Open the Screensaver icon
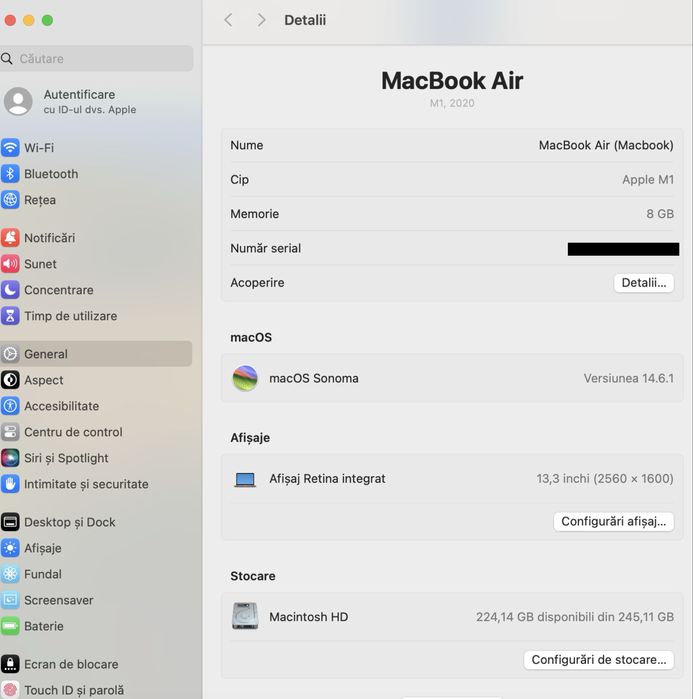693x699 pixels. pyautogui.click(x=10, y=600)
